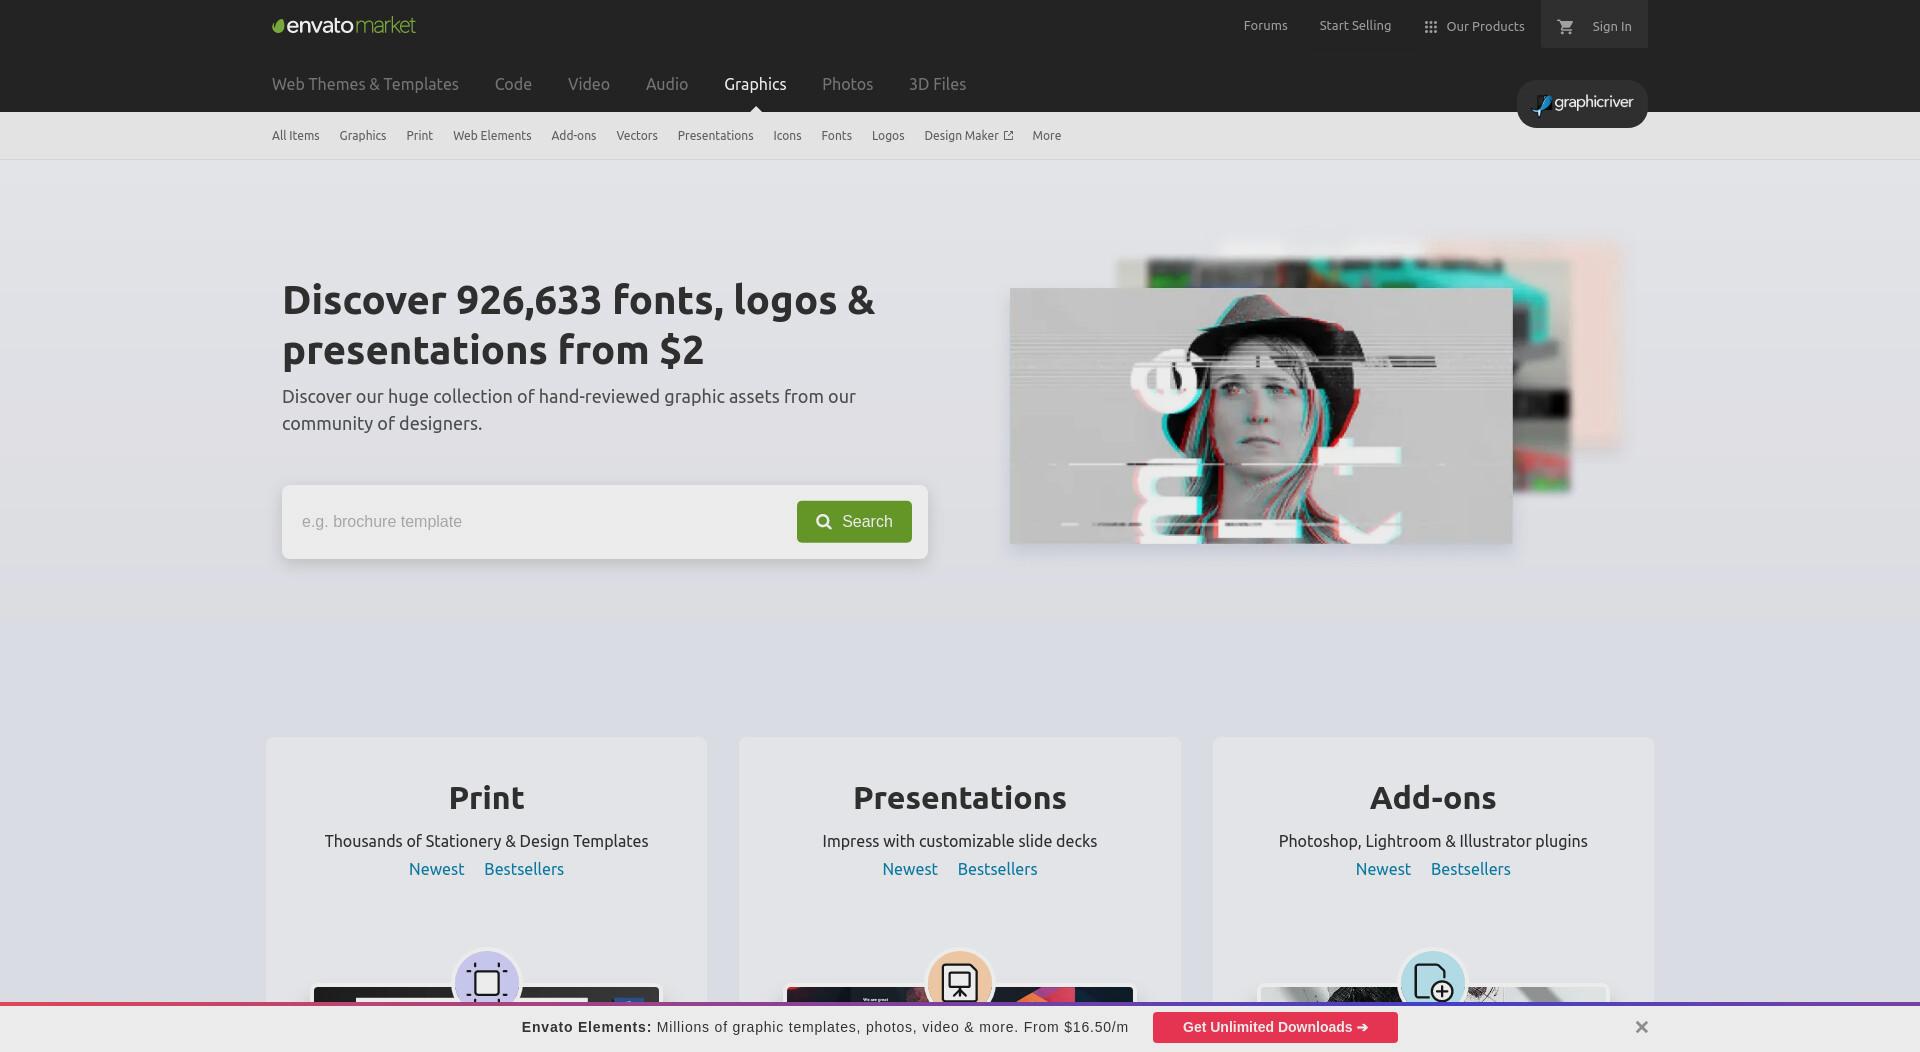Image resolution: width=1920 pixels, height=1052 pixels.
Task: Click the Add-ons category circle icon
Action: pyautogui.click(x=1433, y=982)
